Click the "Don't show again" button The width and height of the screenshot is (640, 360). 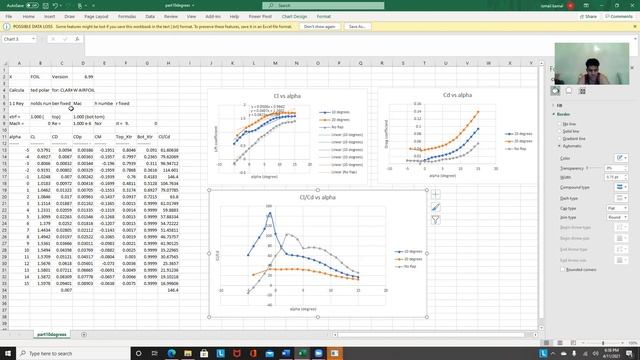320,27
